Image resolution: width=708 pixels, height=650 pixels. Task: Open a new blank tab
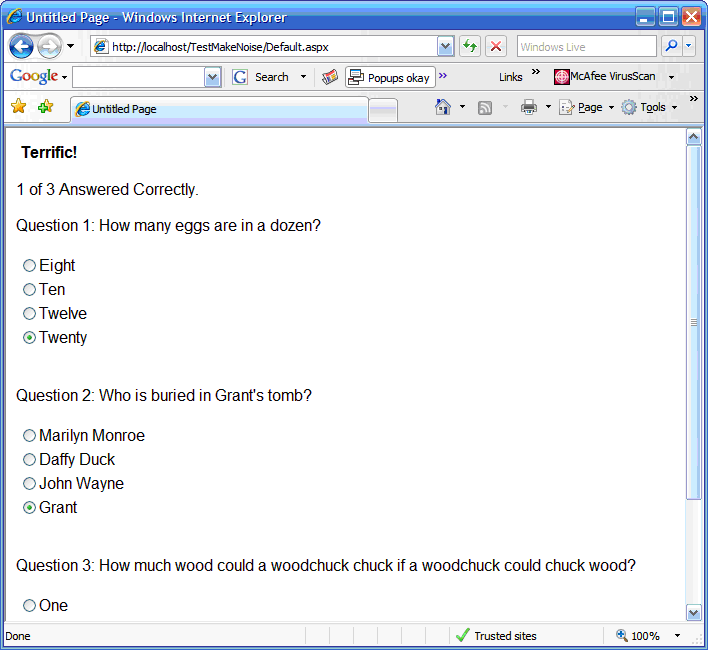383,110
